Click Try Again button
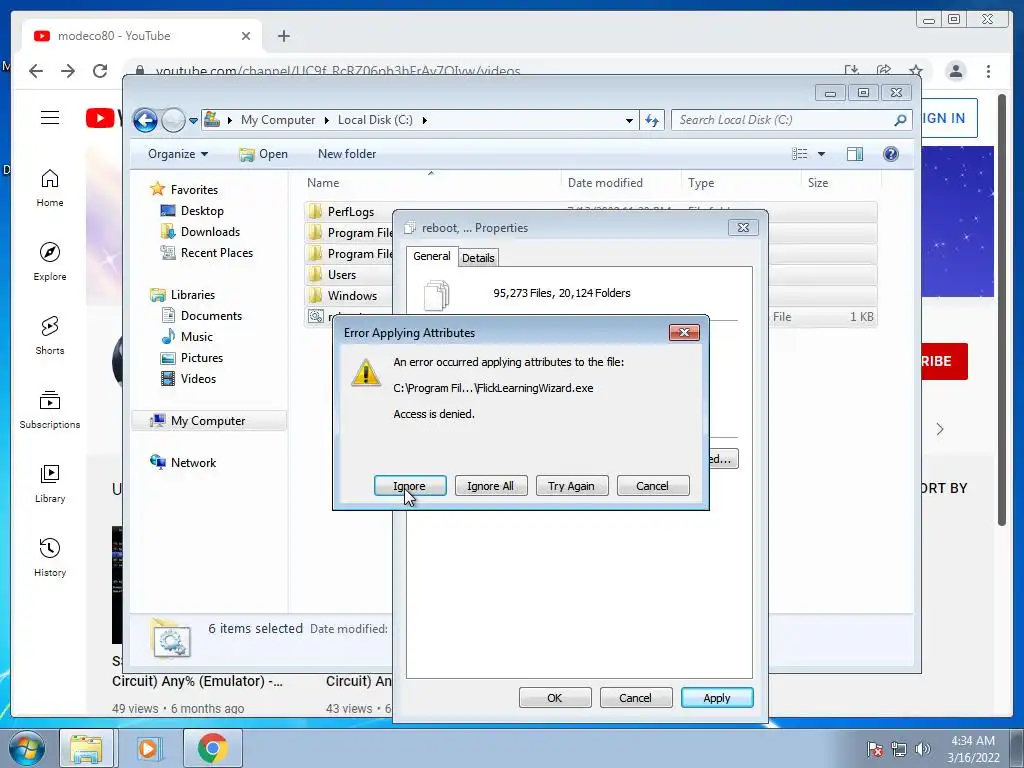Viewport: 1024px width, 768px height. tap(571, 486)
